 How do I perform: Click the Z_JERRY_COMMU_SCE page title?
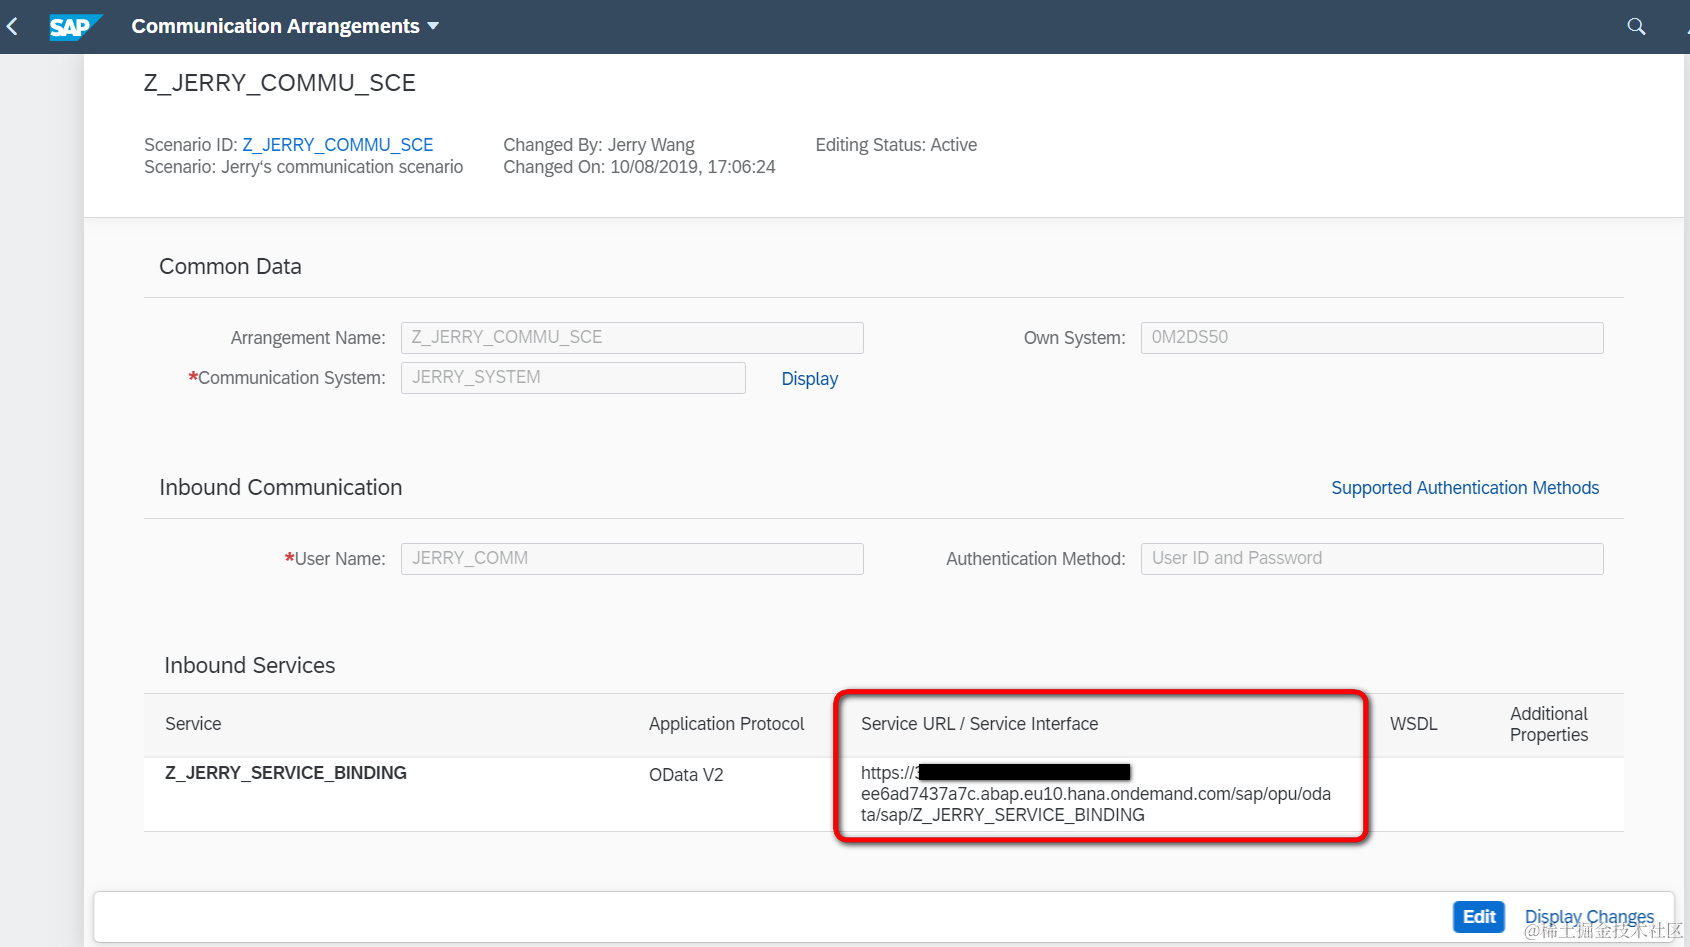tap(280, 83)
